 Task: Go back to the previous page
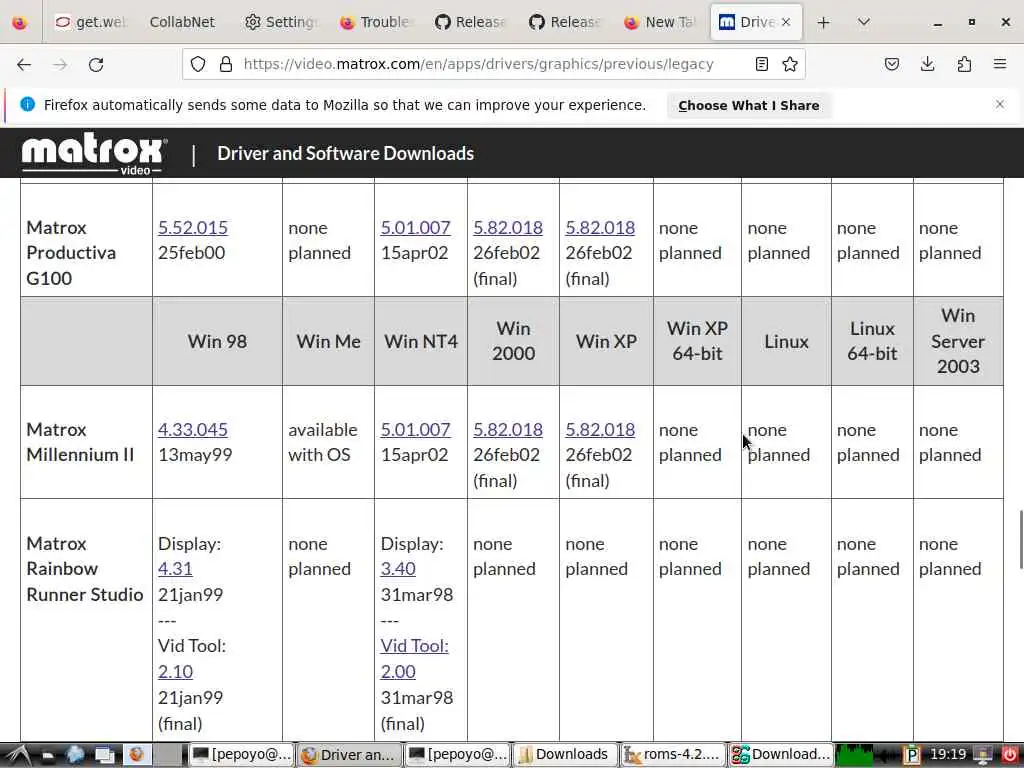24,64
